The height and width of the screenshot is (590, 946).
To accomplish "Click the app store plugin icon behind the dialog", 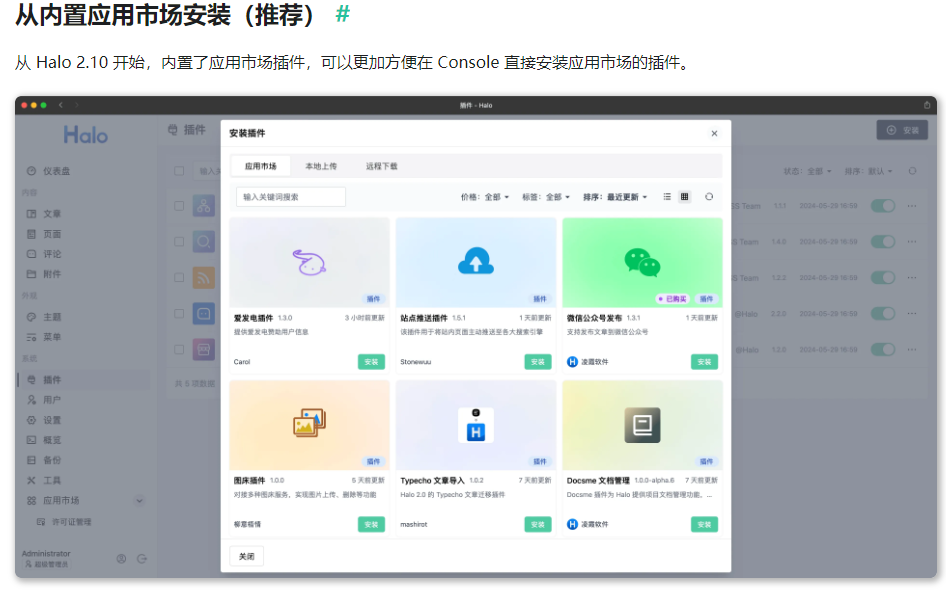I will click(x=204, y=349).
